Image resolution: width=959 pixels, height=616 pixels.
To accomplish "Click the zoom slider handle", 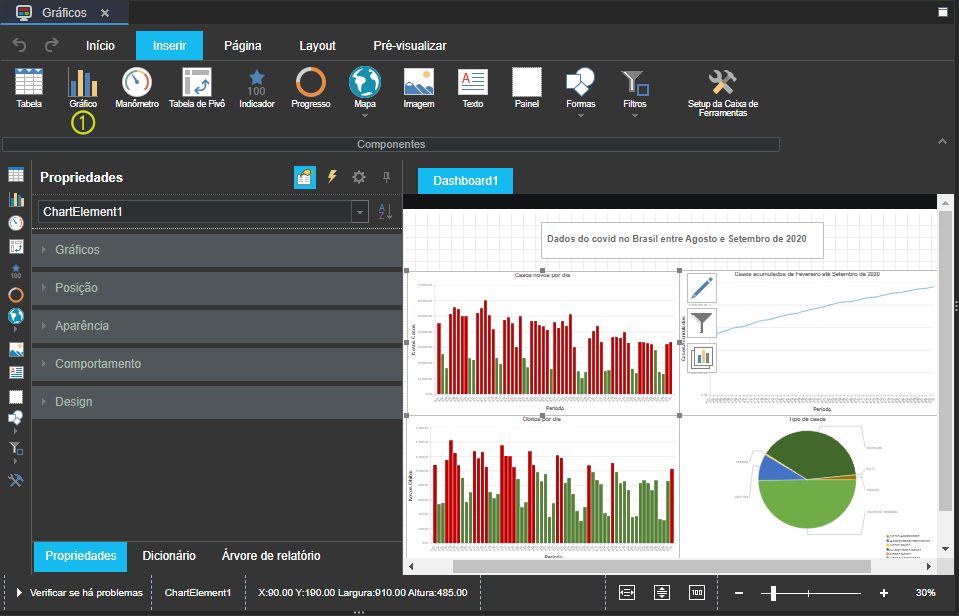I will (774, 593).
